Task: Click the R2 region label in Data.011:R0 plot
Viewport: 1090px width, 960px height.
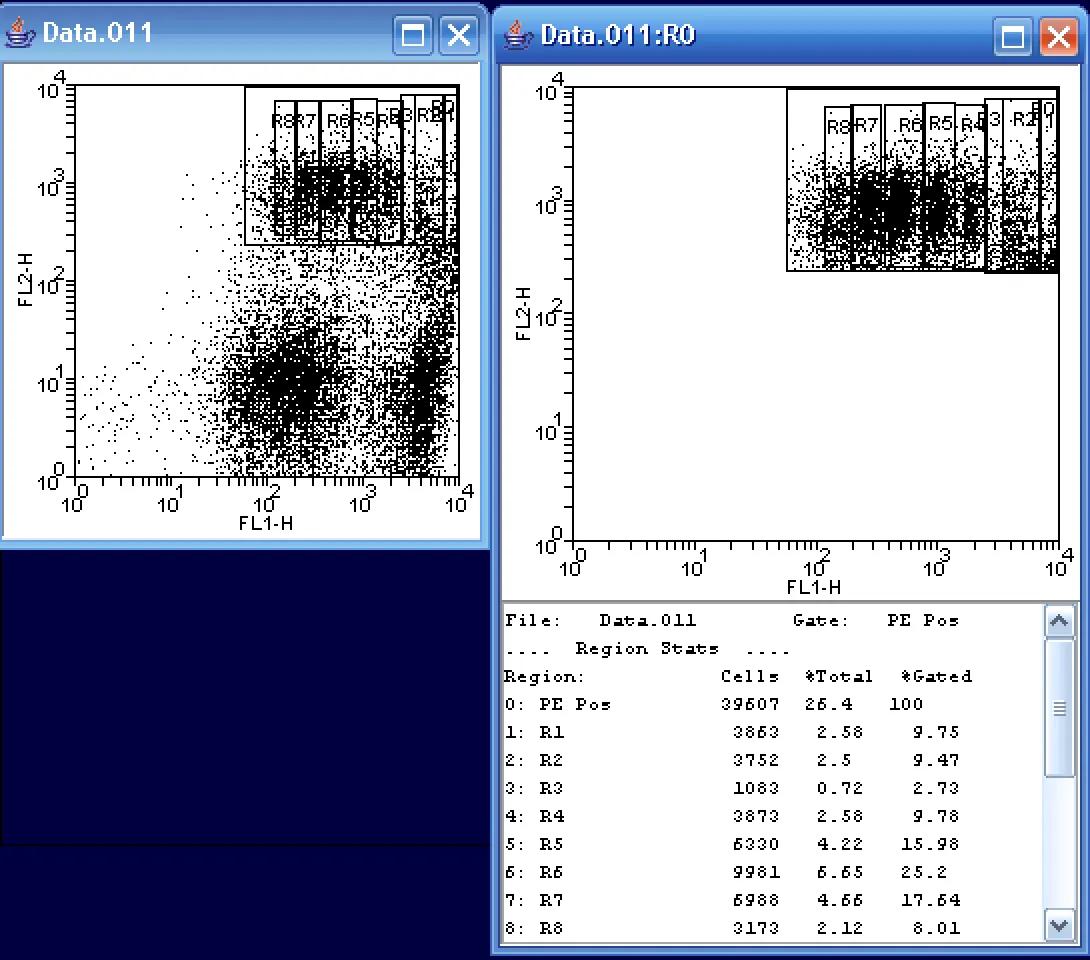Action: (x=1023, y=119)
